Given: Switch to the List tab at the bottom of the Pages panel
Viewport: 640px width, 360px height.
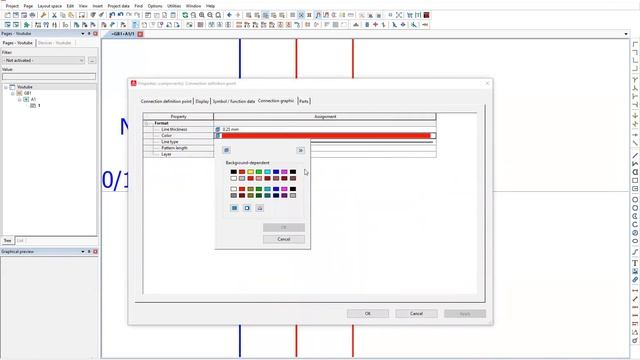Looking at the screenshot, I should click(x=20, y=241).
